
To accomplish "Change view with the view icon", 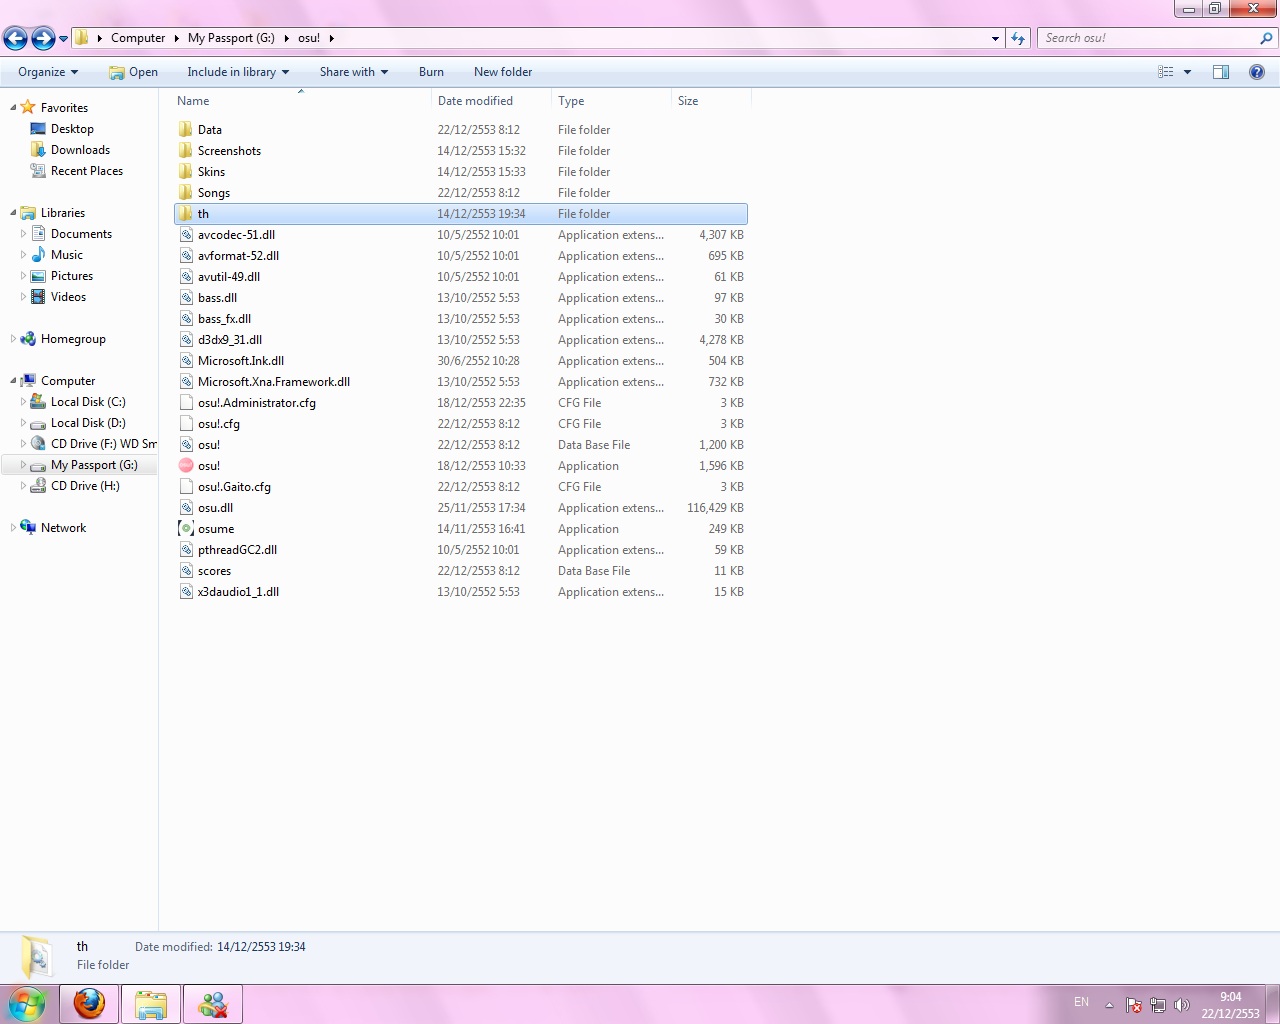I will pyautogui.click(x=1166, y=72).
